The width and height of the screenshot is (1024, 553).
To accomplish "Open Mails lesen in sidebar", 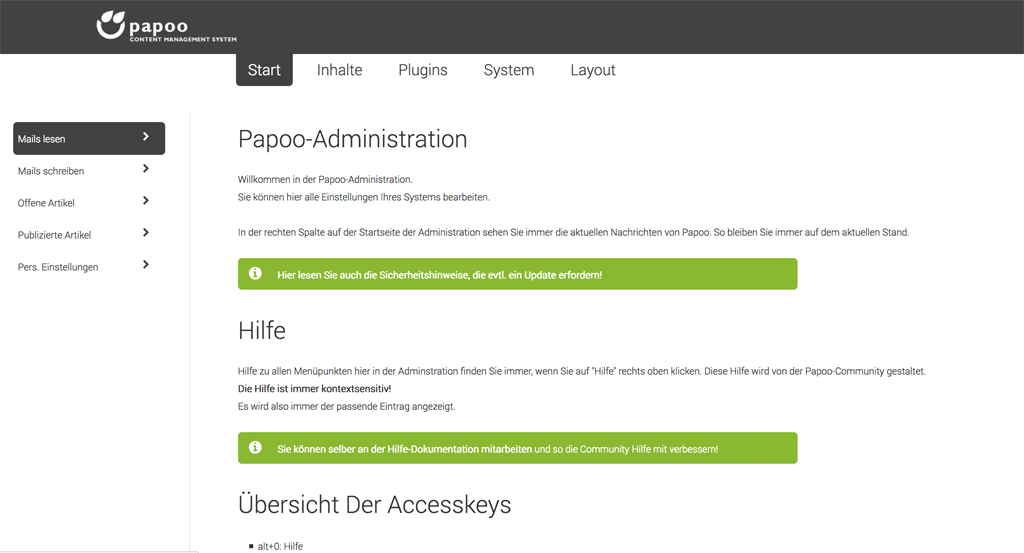I will pos(89,138).
